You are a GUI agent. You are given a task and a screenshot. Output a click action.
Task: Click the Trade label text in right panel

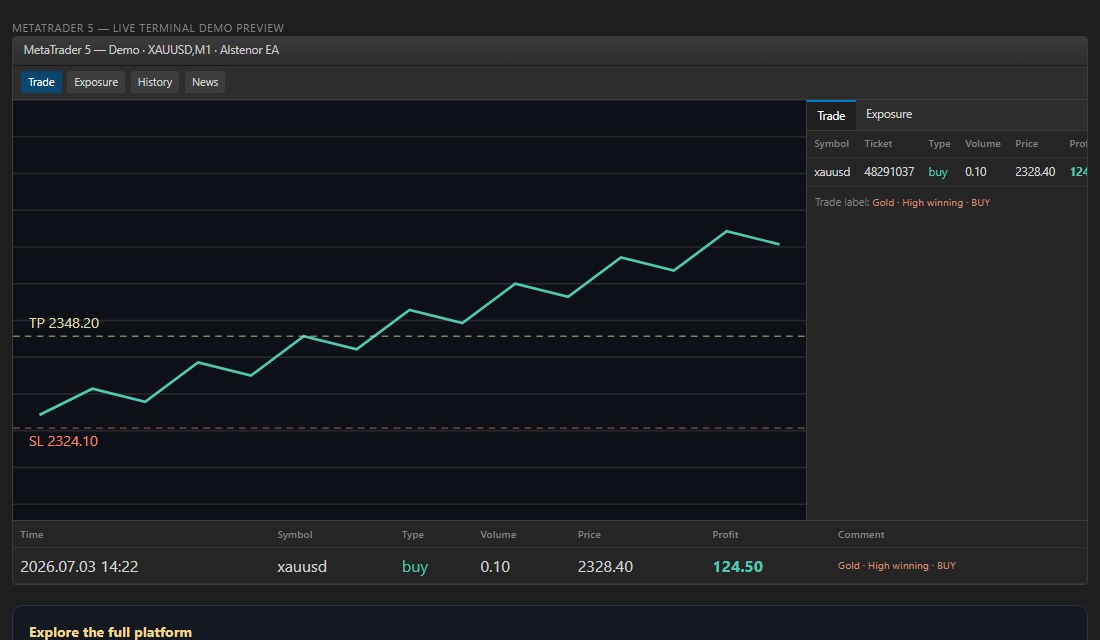pyautogui.click(x=902, y=203)
